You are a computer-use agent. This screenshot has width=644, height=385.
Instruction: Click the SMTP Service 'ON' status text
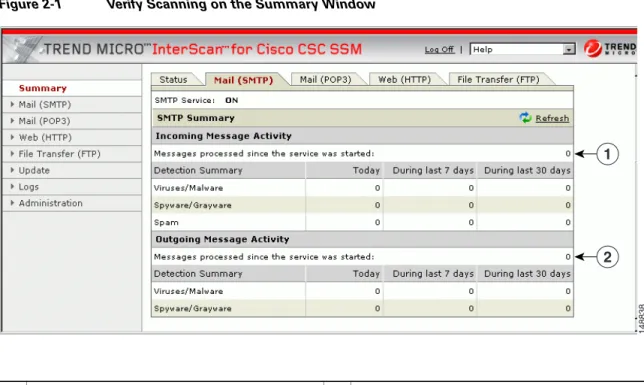[x=232, y=100]
